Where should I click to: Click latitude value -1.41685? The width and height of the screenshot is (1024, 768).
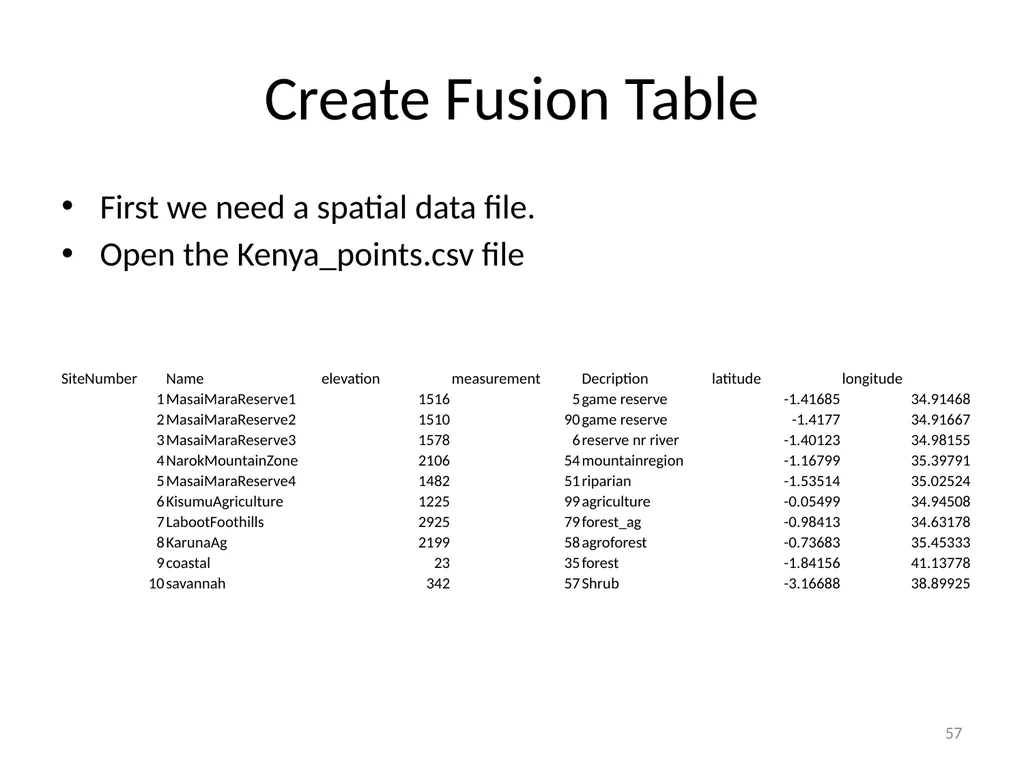pyautogui.click(x=812, y=399)
